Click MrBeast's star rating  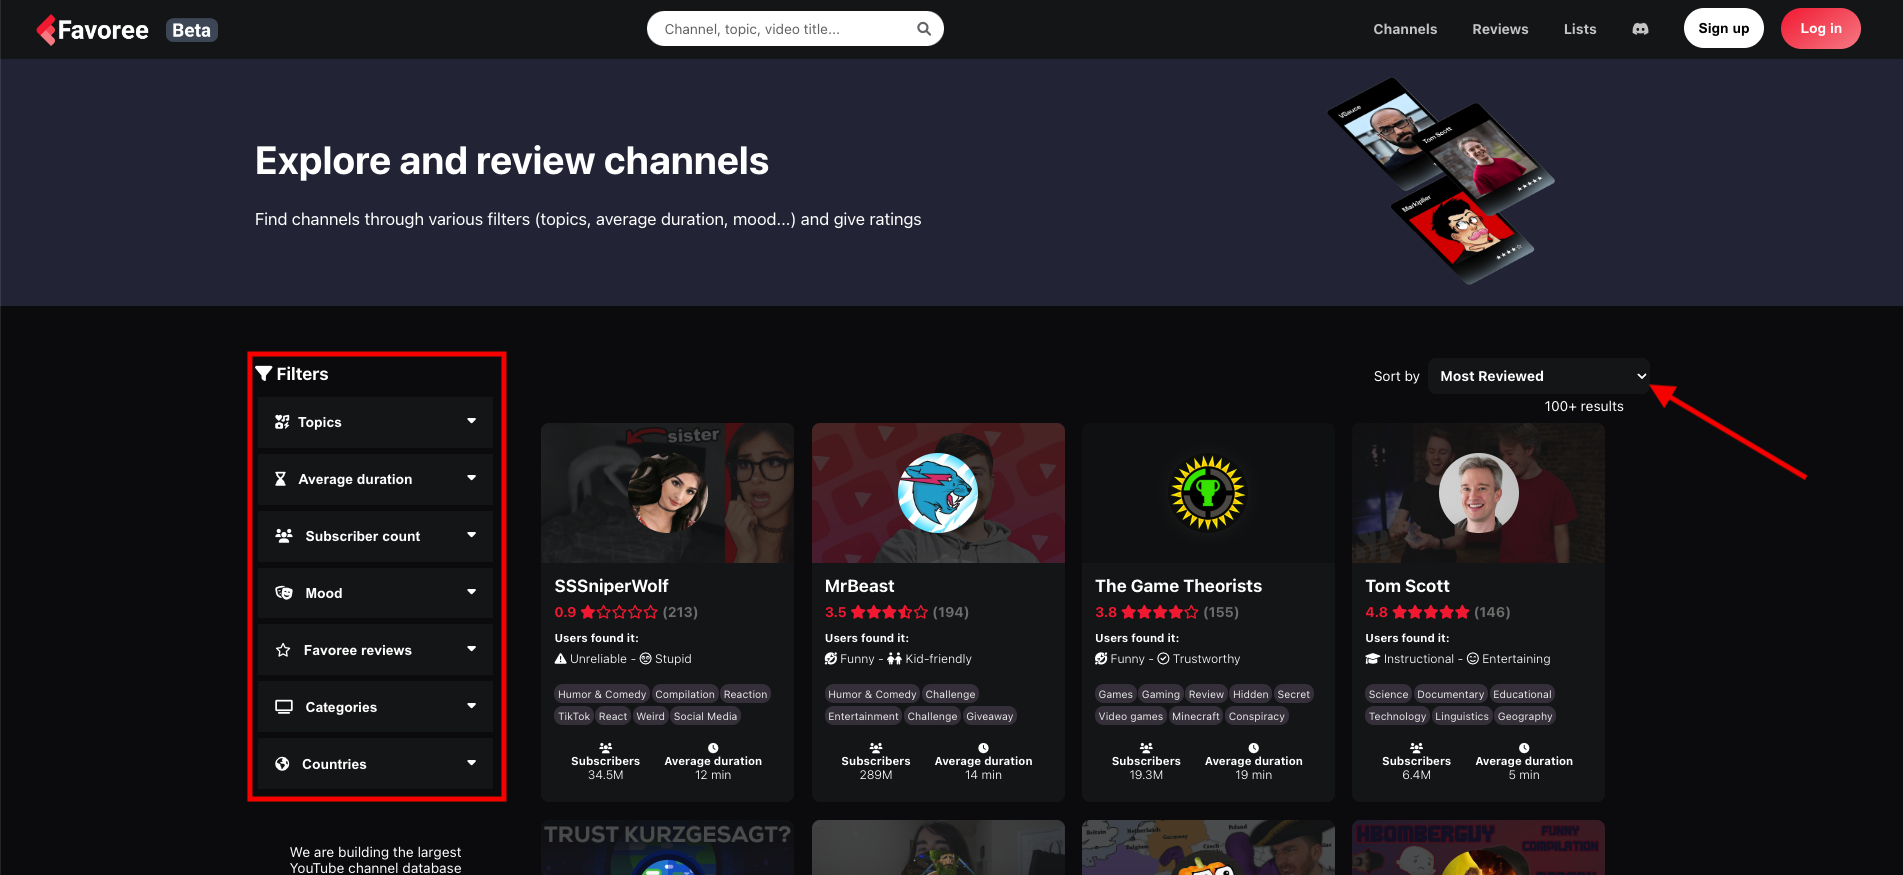pyautogui.click(x=889, y=612)
